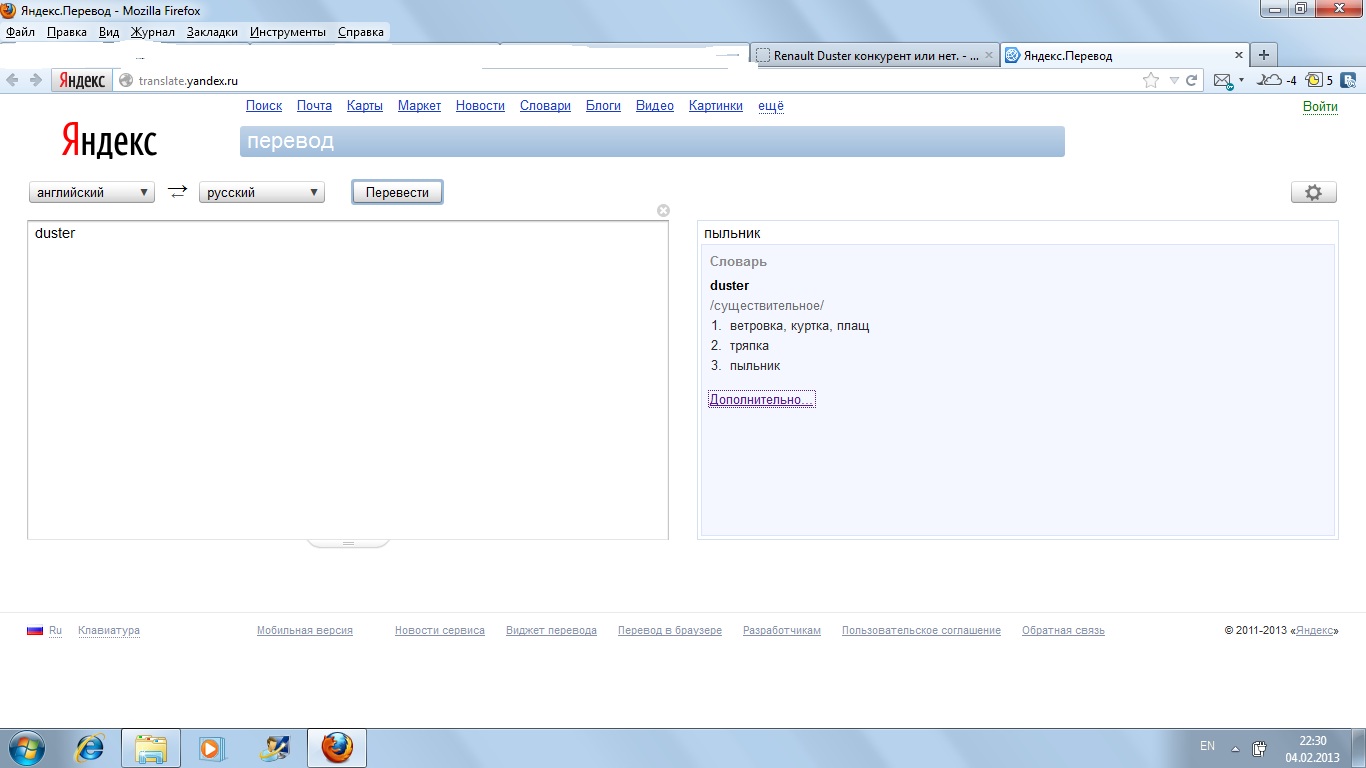
Task: Click the source text input area
Action: click(x=348, y=380)
